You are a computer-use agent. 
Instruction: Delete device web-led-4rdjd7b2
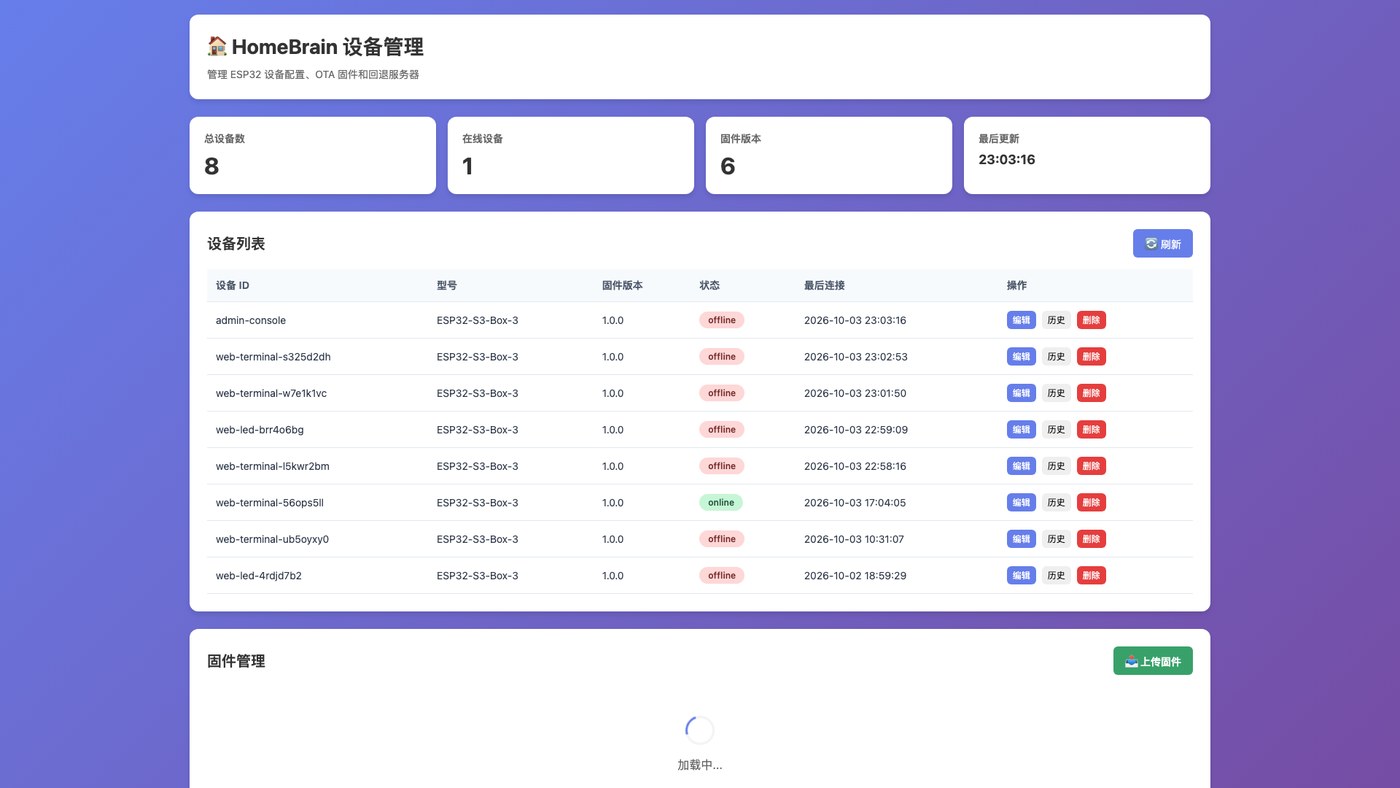(1091, 576)
